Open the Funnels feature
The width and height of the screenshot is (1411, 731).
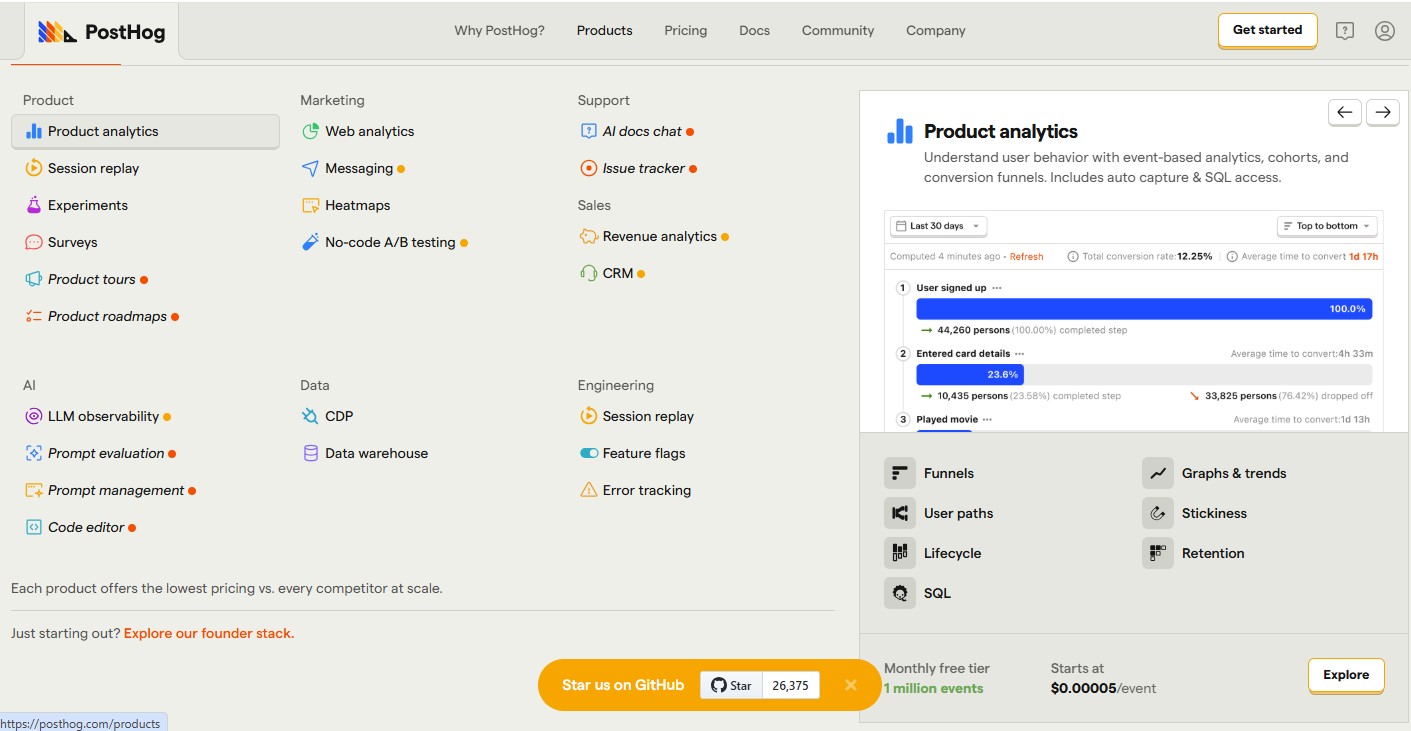[x=929, y=473]
